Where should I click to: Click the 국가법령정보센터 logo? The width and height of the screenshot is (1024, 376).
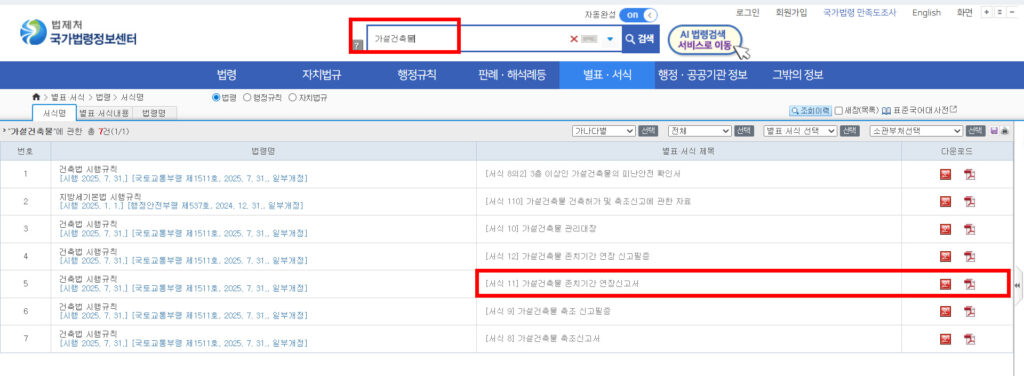pyautogui.click(x=78, y=33)
